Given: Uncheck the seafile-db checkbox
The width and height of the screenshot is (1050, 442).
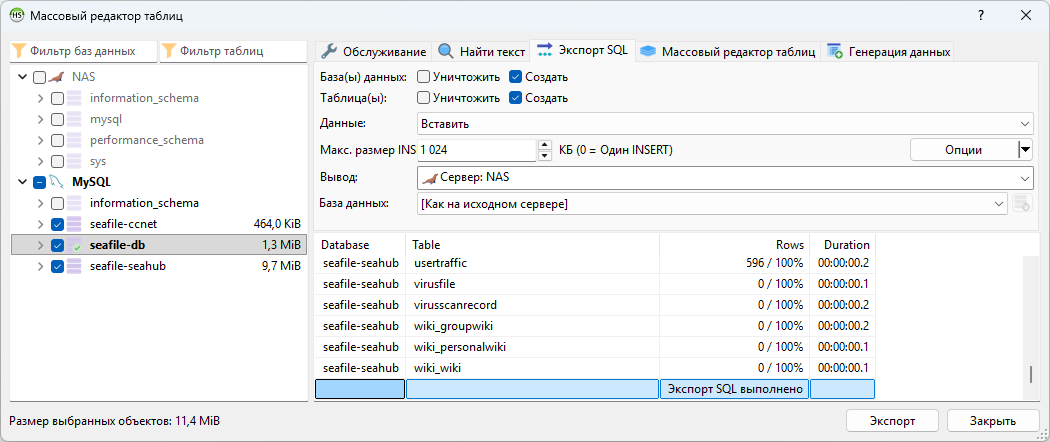Looking at the screenshot, I should coord(58,245).
